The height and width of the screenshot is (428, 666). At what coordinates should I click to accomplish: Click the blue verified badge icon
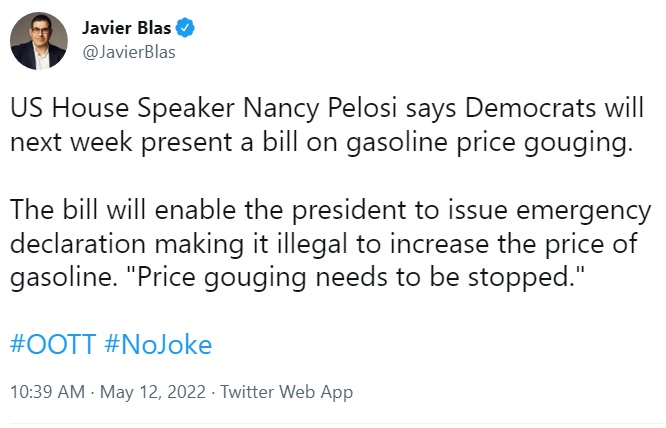coord(183,29)
